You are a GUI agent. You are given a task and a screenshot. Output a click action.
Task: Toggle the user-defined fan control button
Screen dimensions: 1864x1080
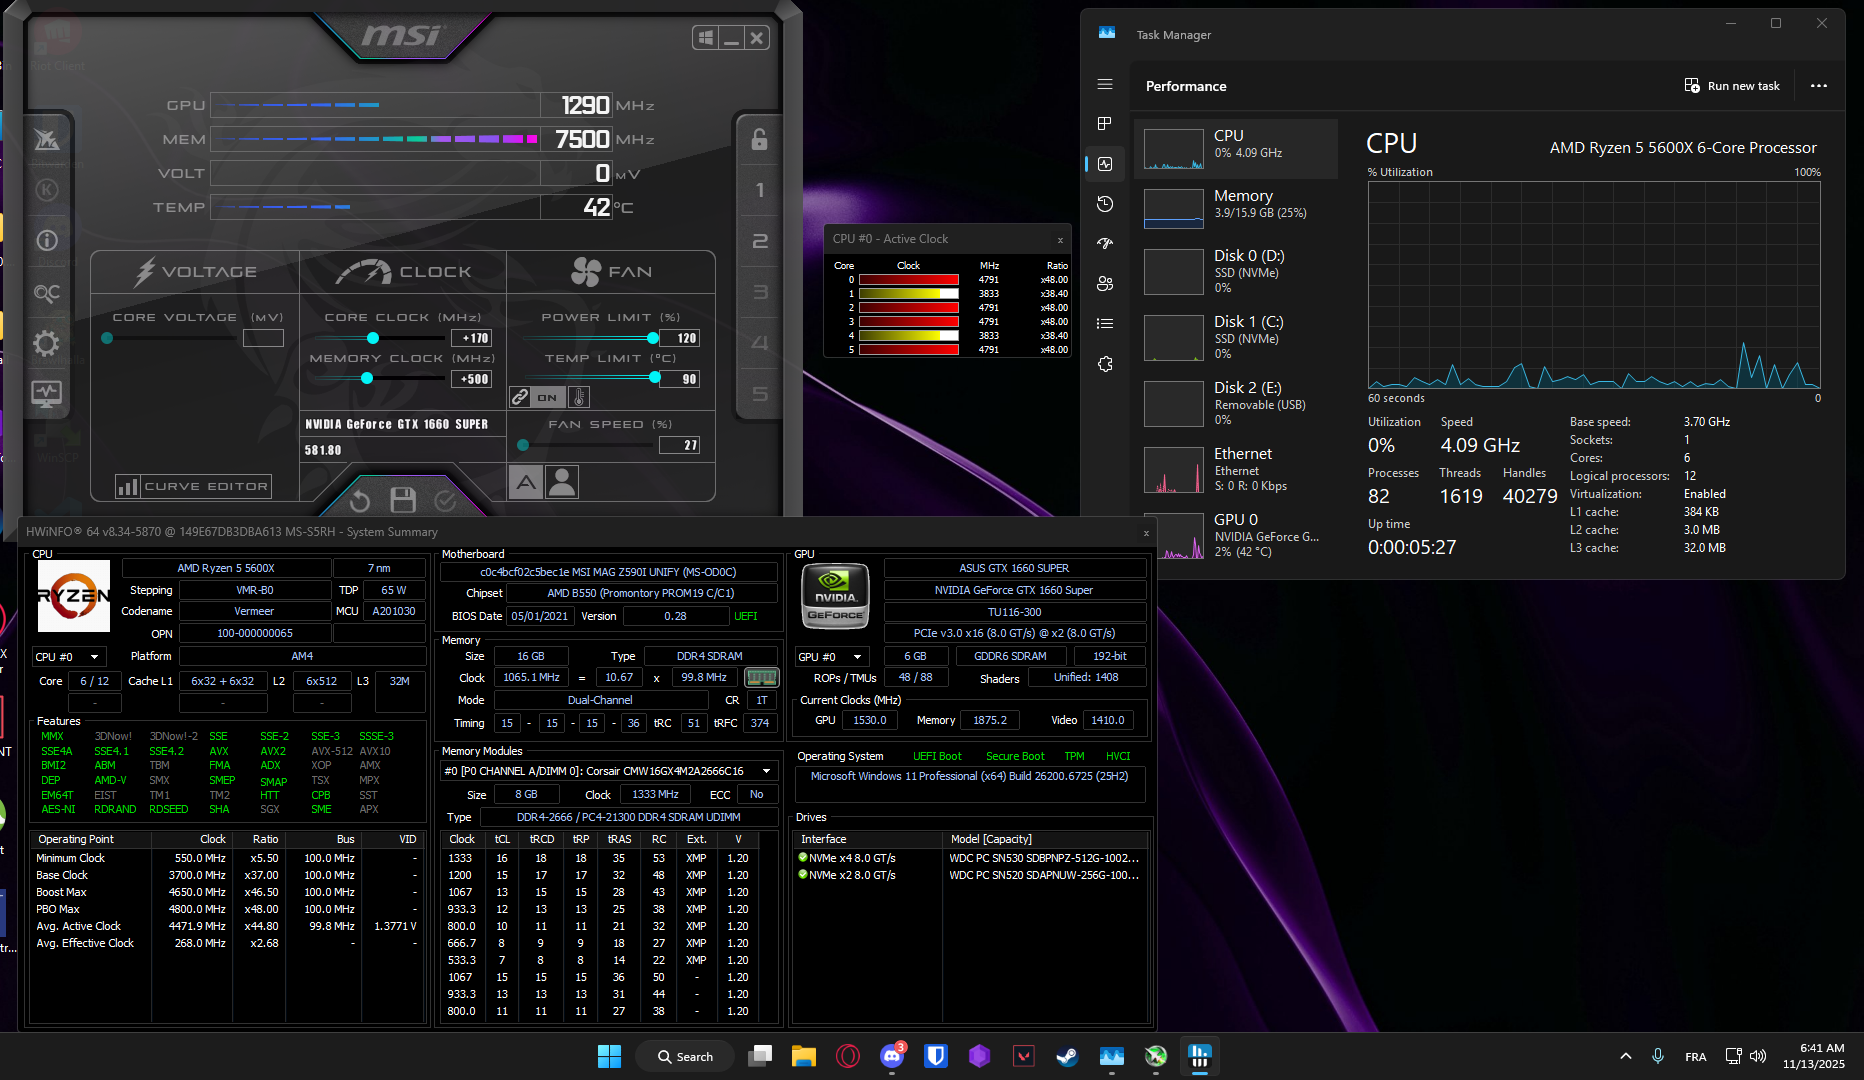pos(562,483)
